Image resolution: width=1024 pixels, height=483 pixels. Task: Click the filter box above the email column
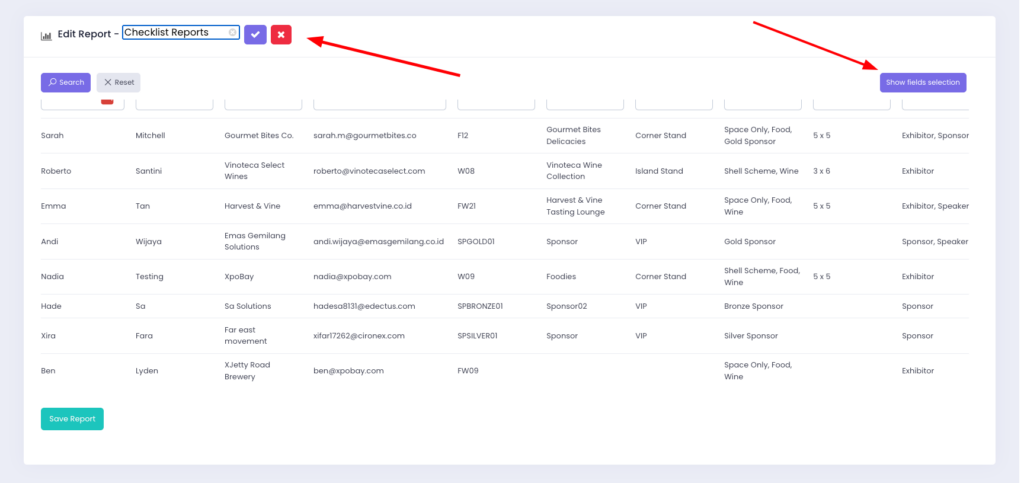tap(381, 103)
